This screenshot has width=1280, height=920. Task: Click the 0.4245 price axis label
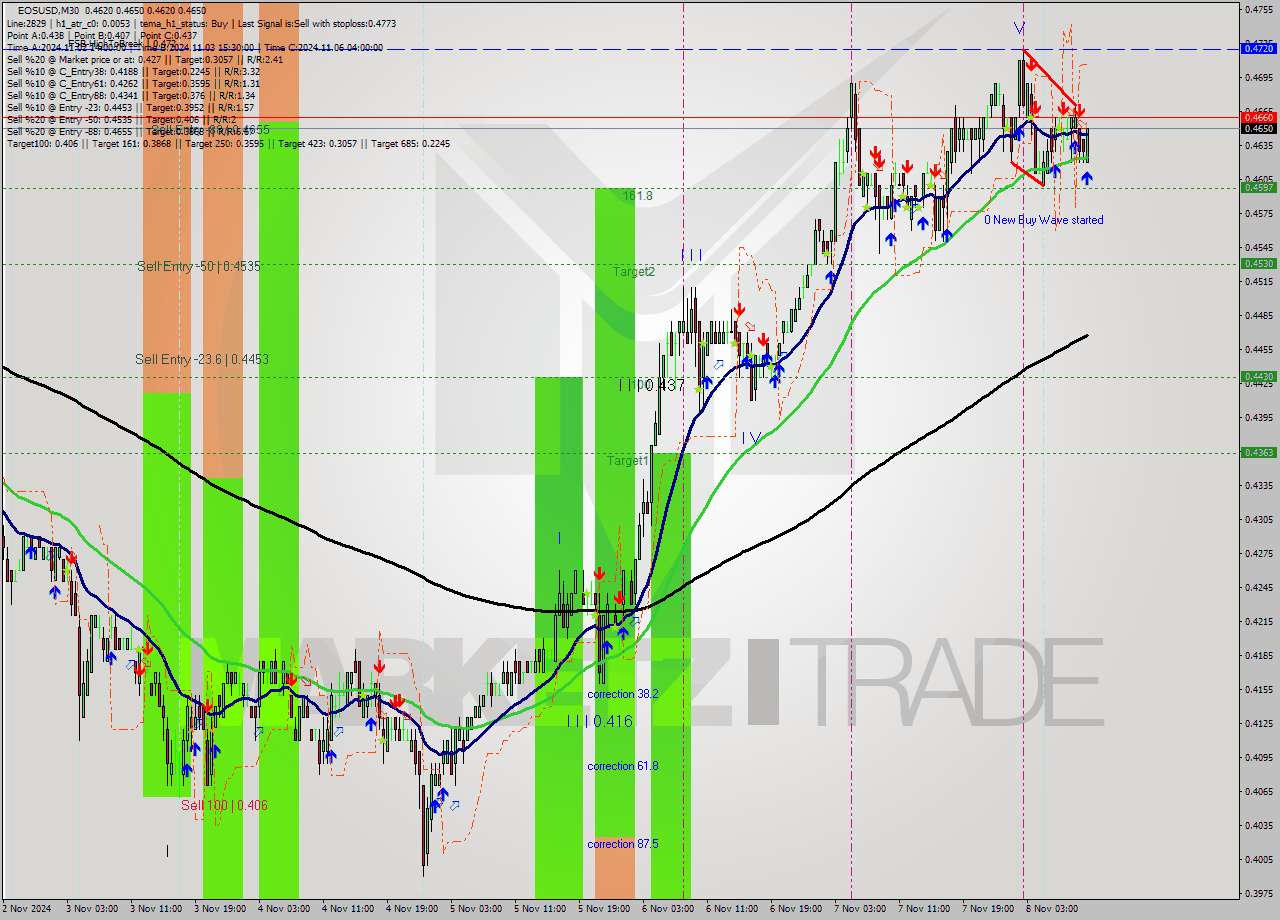(1258, 587)
